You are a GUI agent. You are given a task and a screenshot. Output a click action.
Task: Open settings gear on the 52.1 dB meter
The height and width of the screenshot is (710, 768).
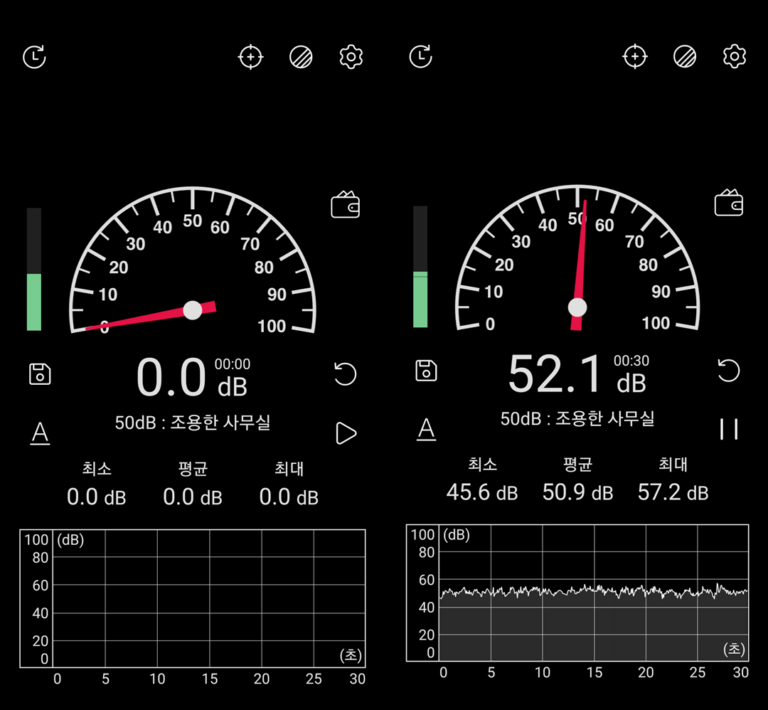735,56
